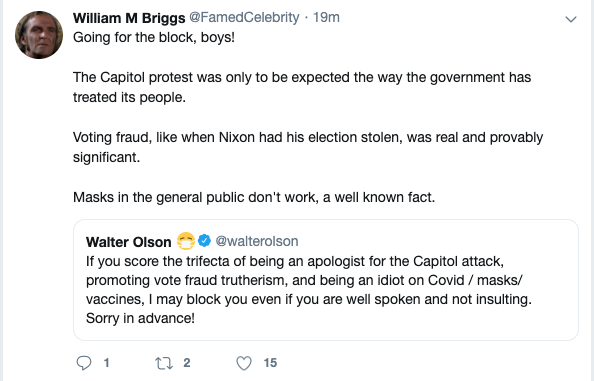Click the "Sorry in advance!" line

[140, 318]
